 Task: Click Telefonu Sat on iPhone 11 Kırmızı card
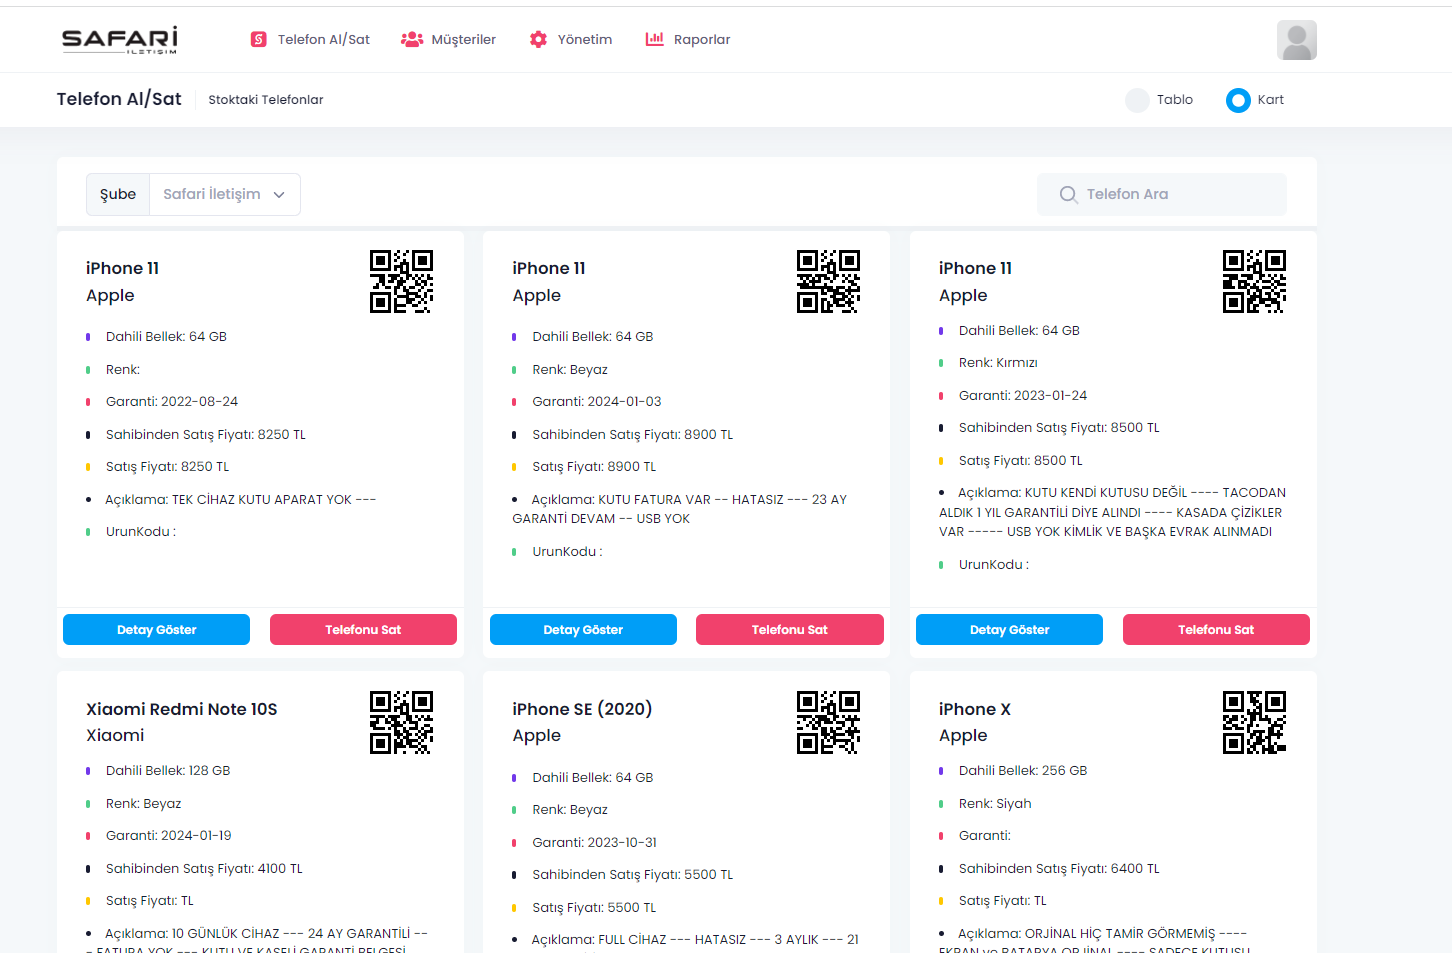click(x=1216, y=629)
